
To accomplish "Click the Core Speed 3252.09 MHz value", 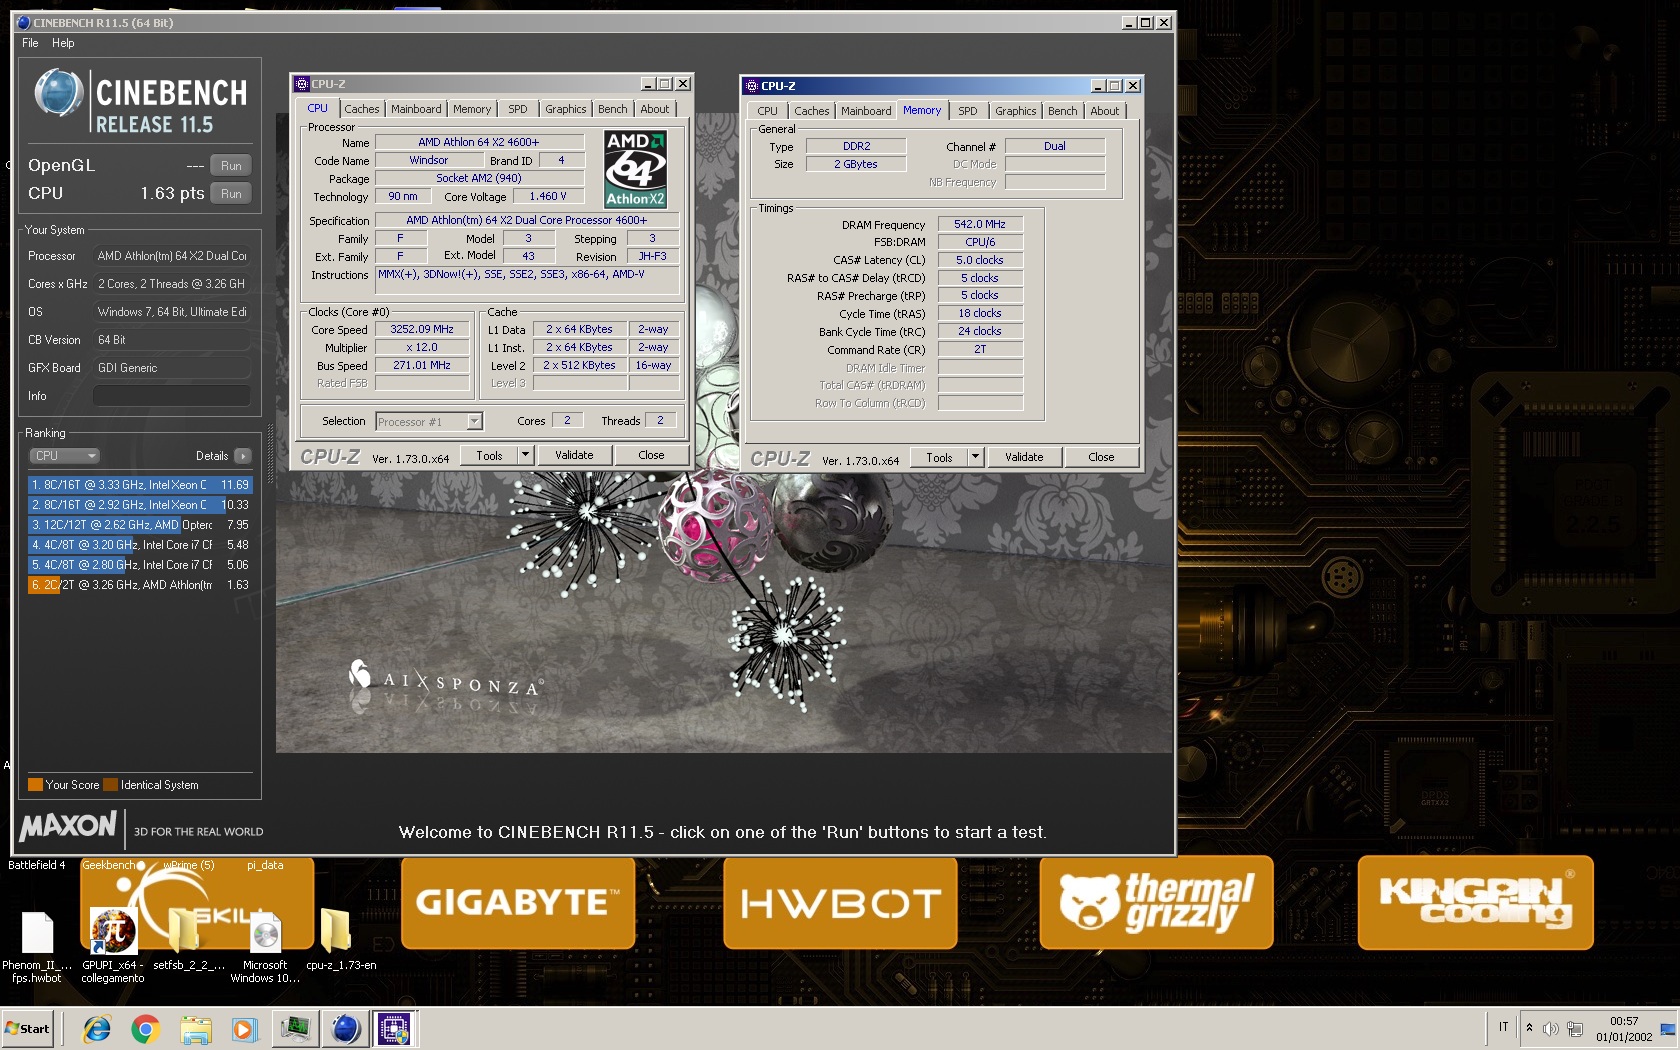I will (x=422, y=329).
